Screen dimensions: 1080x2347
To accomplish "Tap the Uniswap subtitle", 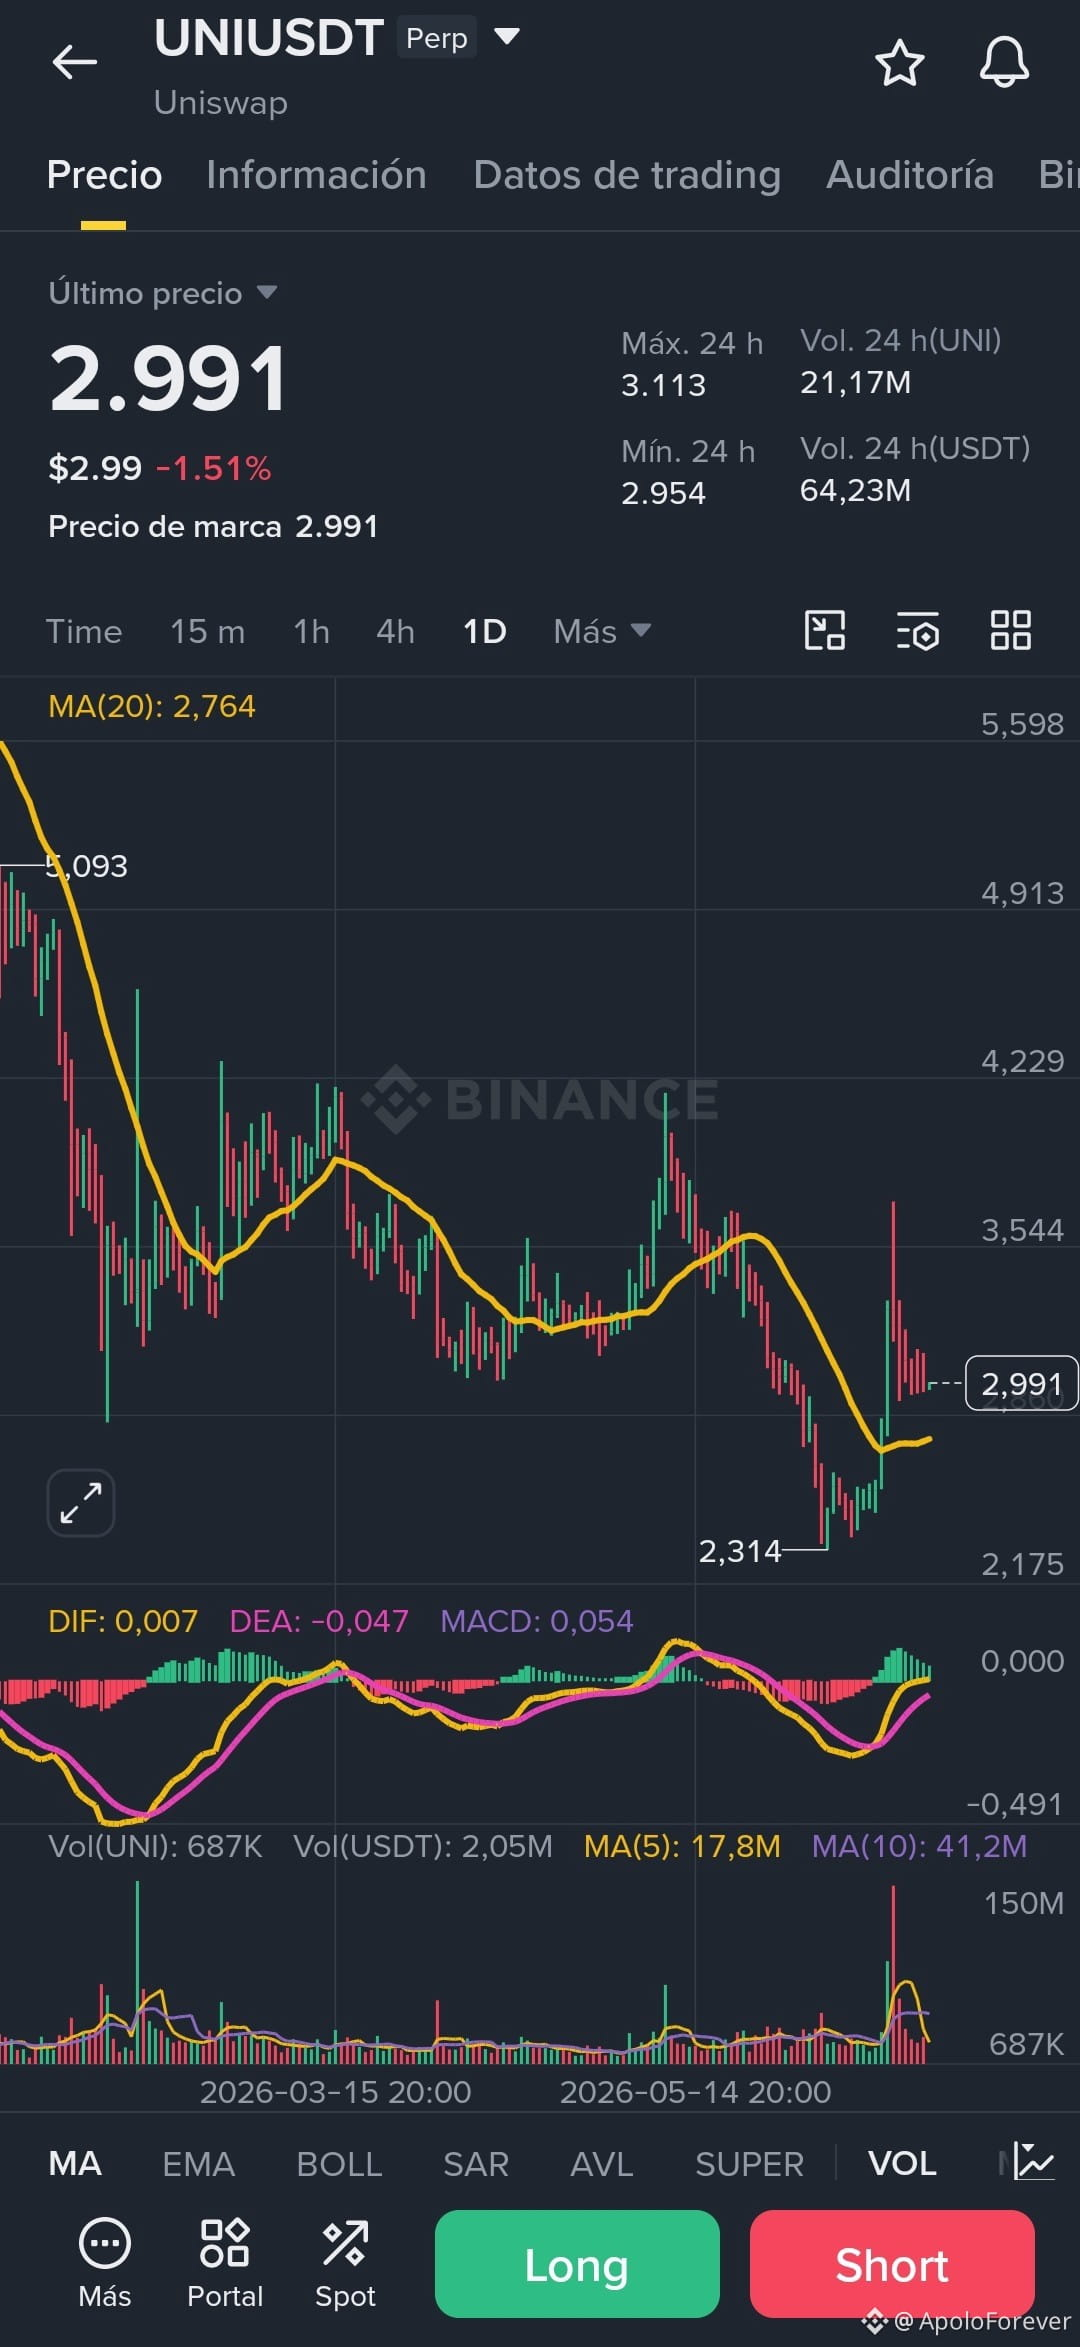I will (221, 103).
